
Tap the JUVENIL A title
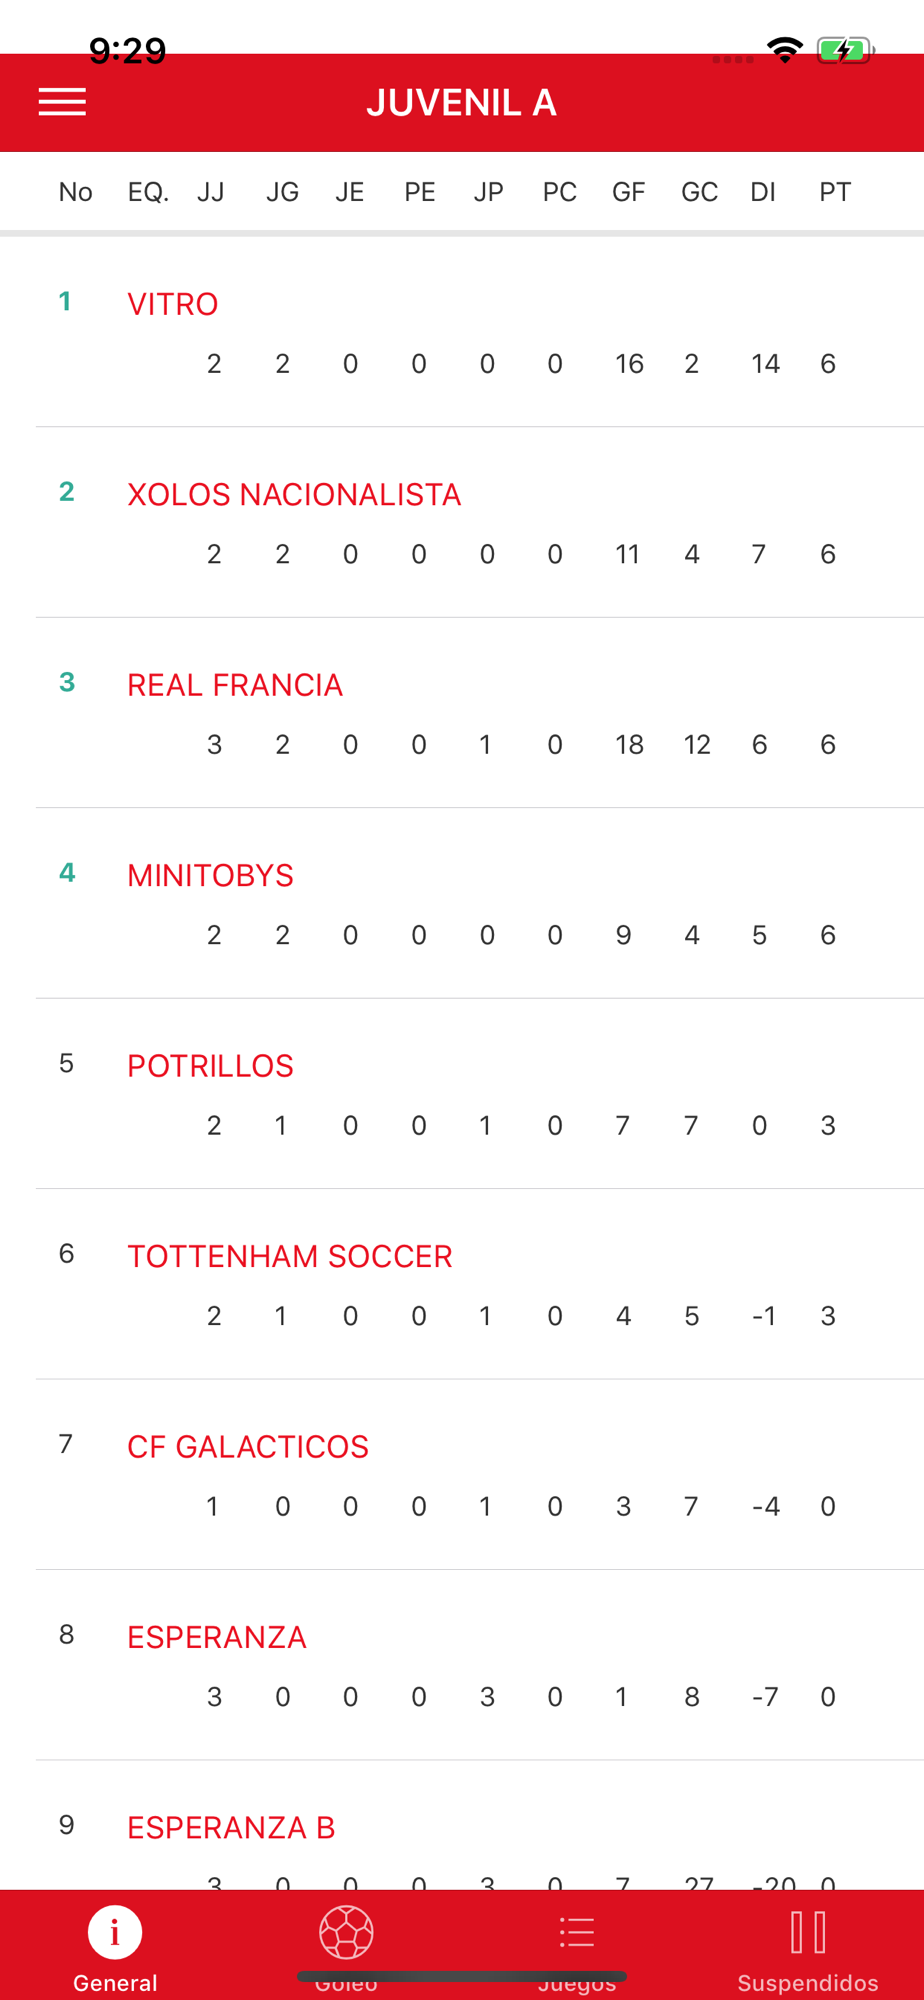pos(461,103)
